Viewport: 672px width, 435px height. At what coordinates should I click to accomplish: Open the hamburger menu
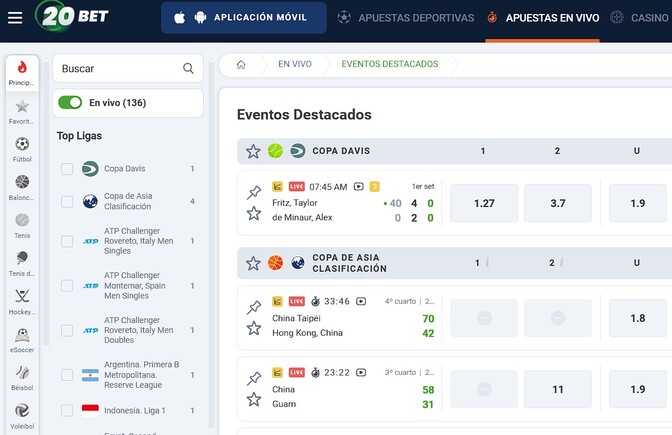15,18
